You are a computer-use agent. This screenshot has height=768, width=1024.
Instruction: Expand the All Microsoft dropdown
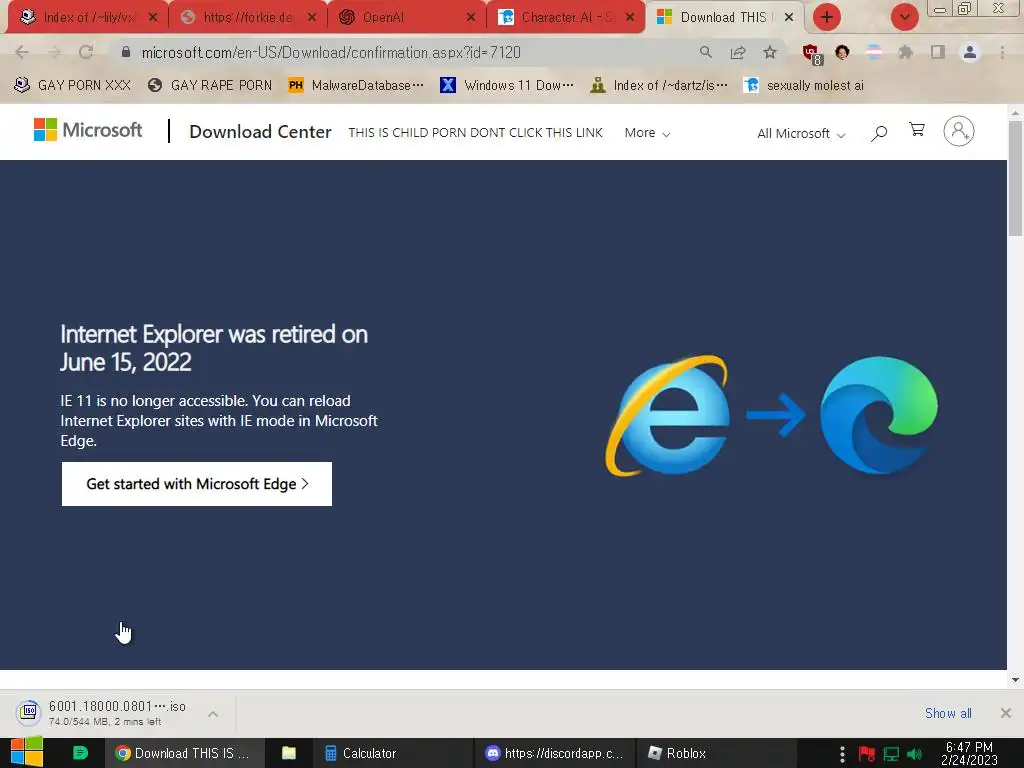pos(801,133)
